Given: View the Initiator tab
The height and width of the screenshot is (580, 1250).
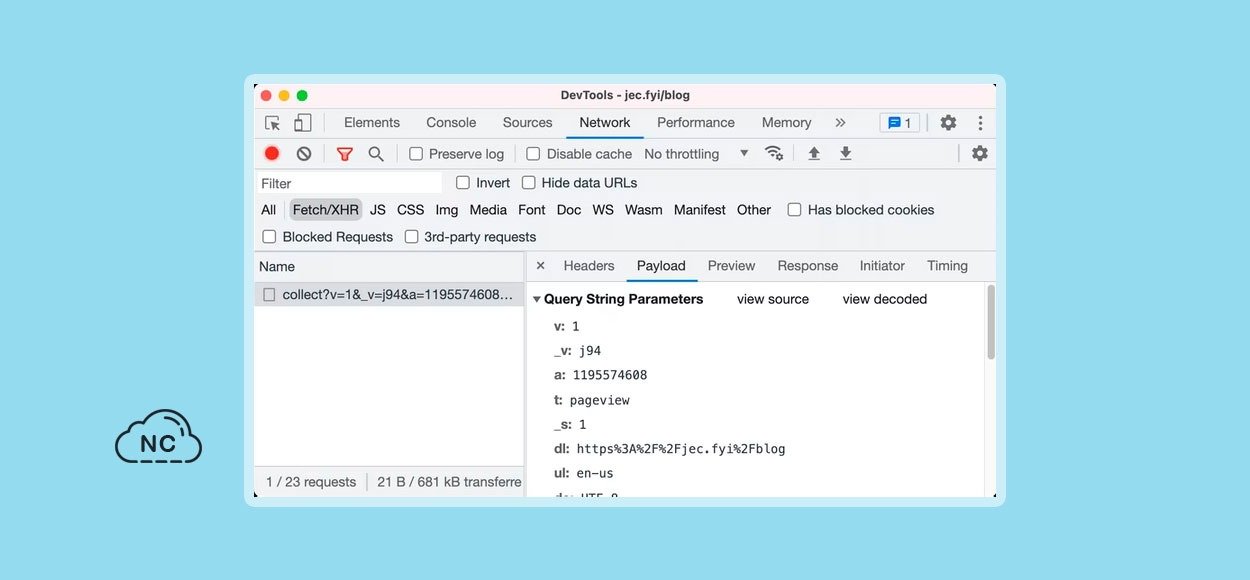Looking at the screenshot, I should click(882, 266).
